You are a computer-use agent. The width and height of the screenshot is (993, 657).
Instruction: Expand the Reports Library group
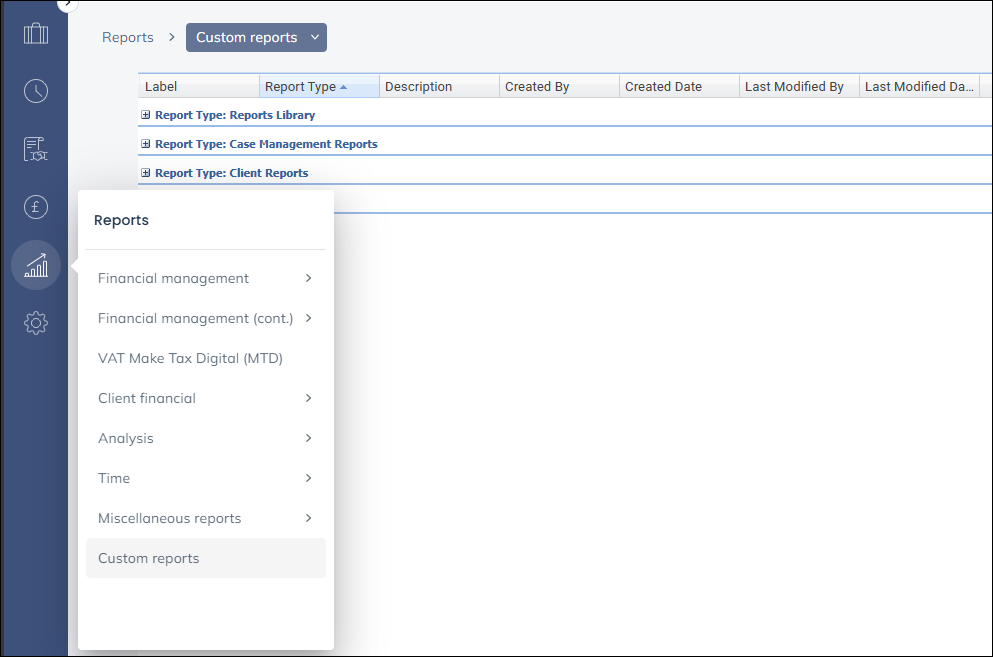(x=146, y=115)
